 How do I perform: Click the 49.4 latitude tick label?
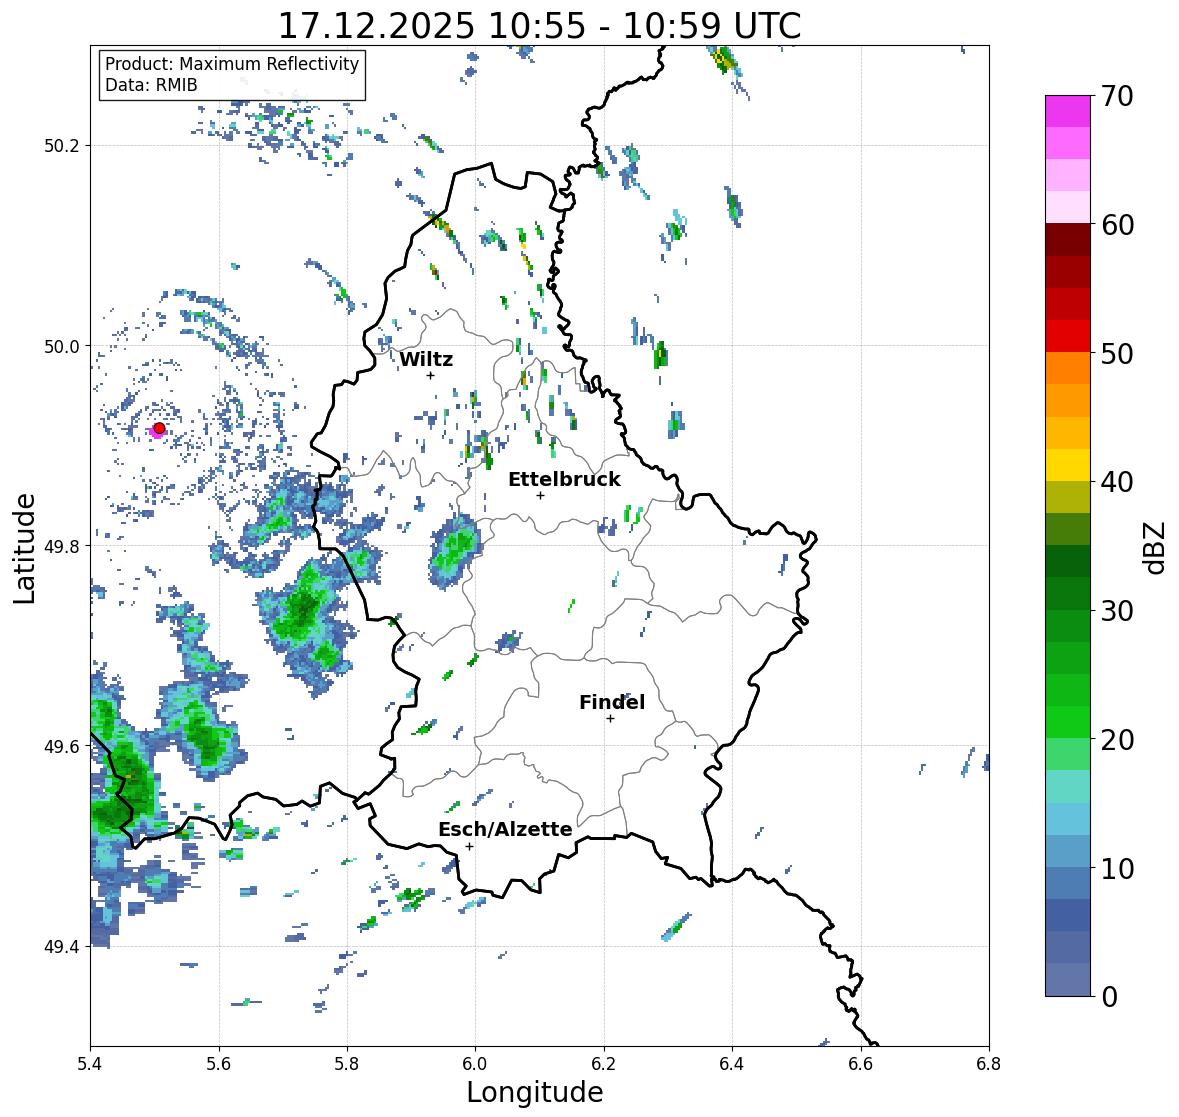62,946
